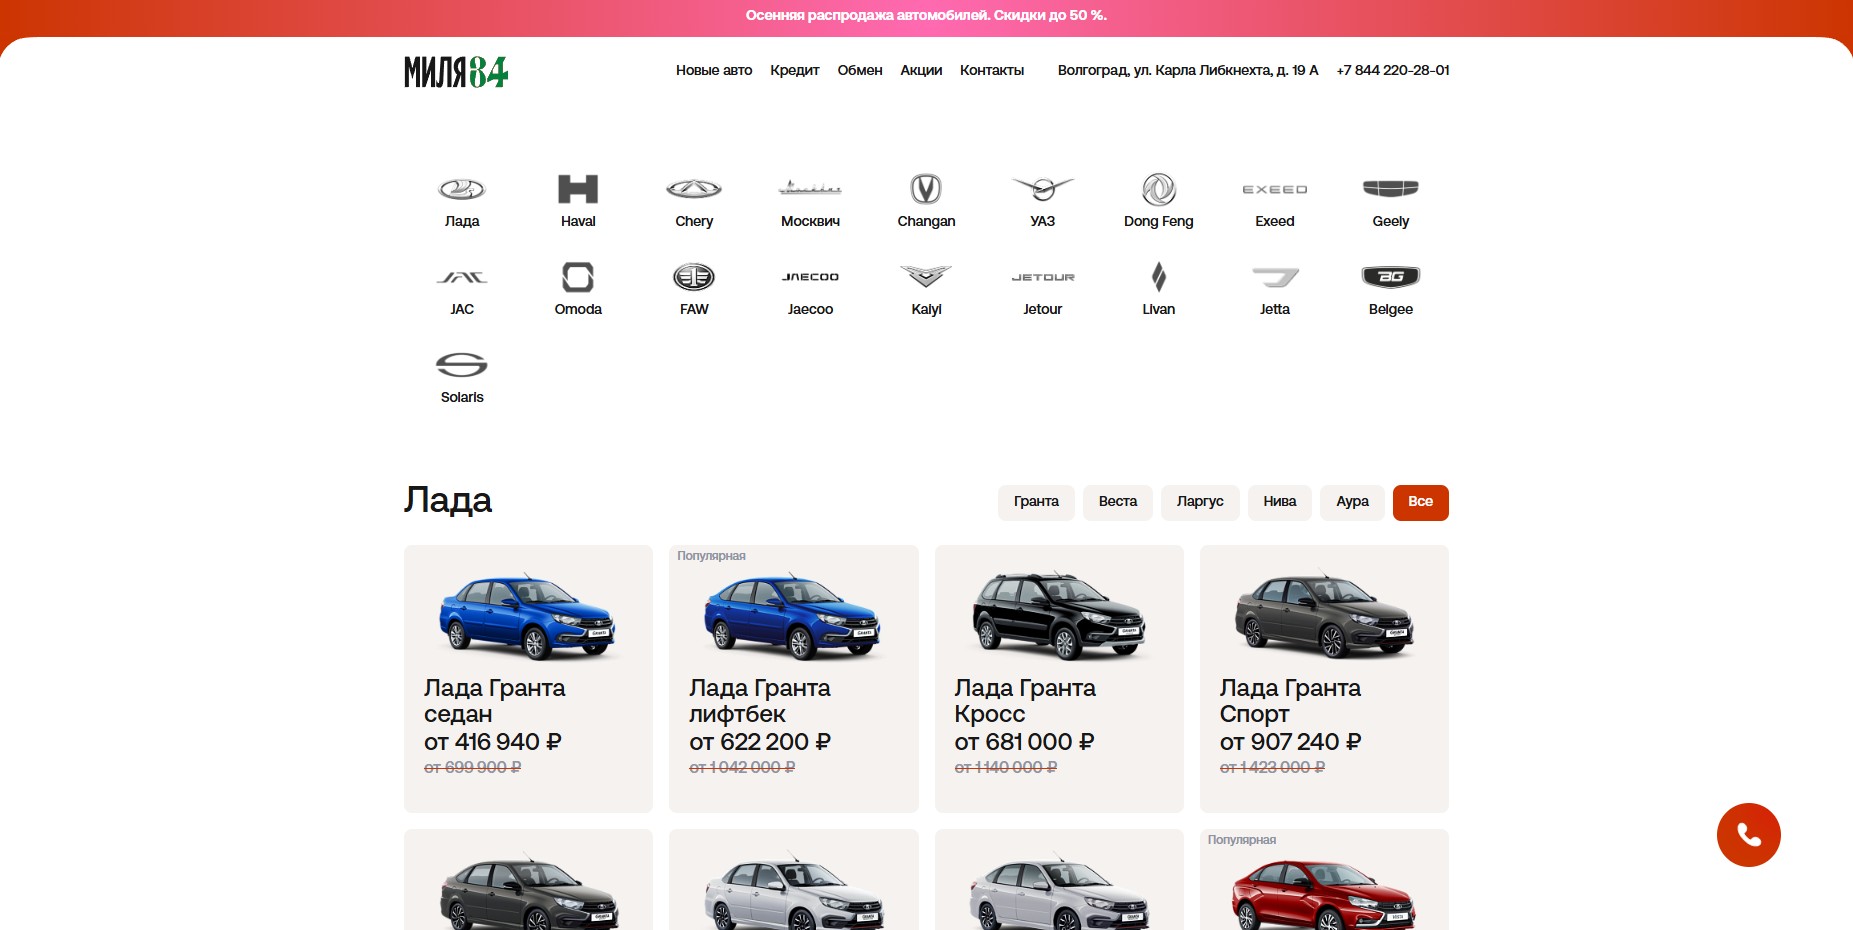Open the Jaecoo brand logo

coord(810,277)
